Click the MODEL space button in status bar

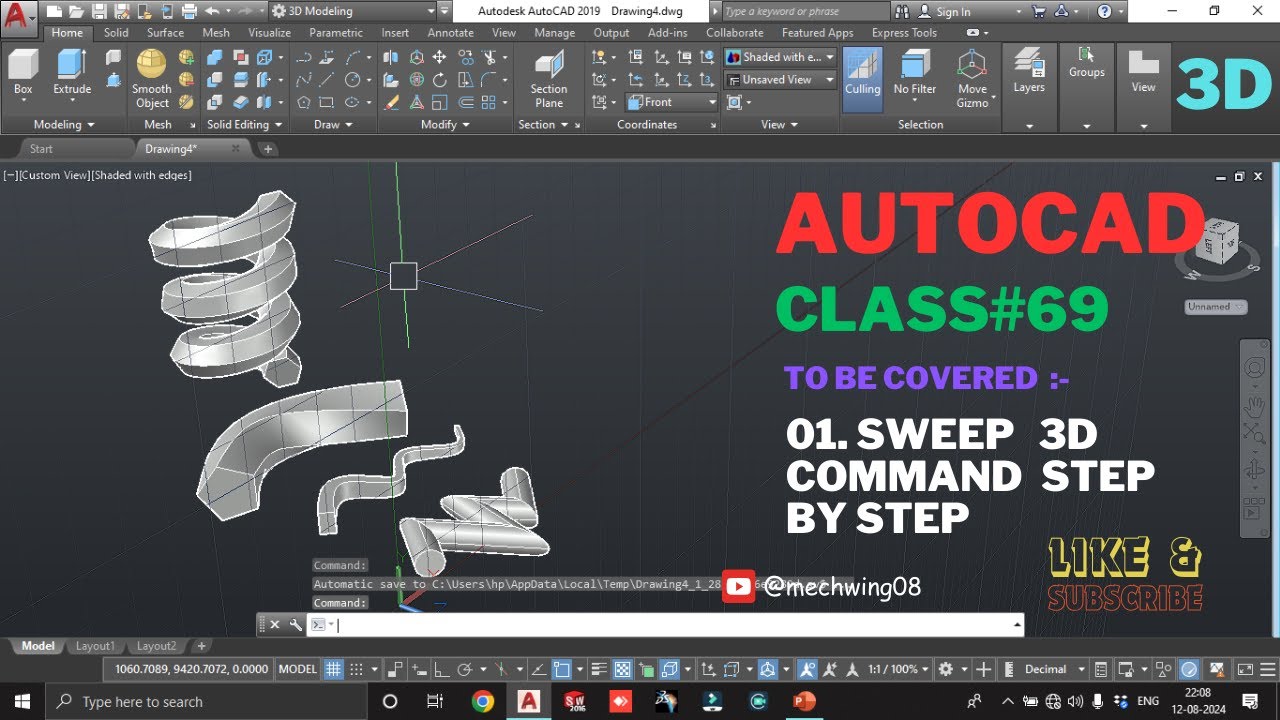[x=297, y=669]
